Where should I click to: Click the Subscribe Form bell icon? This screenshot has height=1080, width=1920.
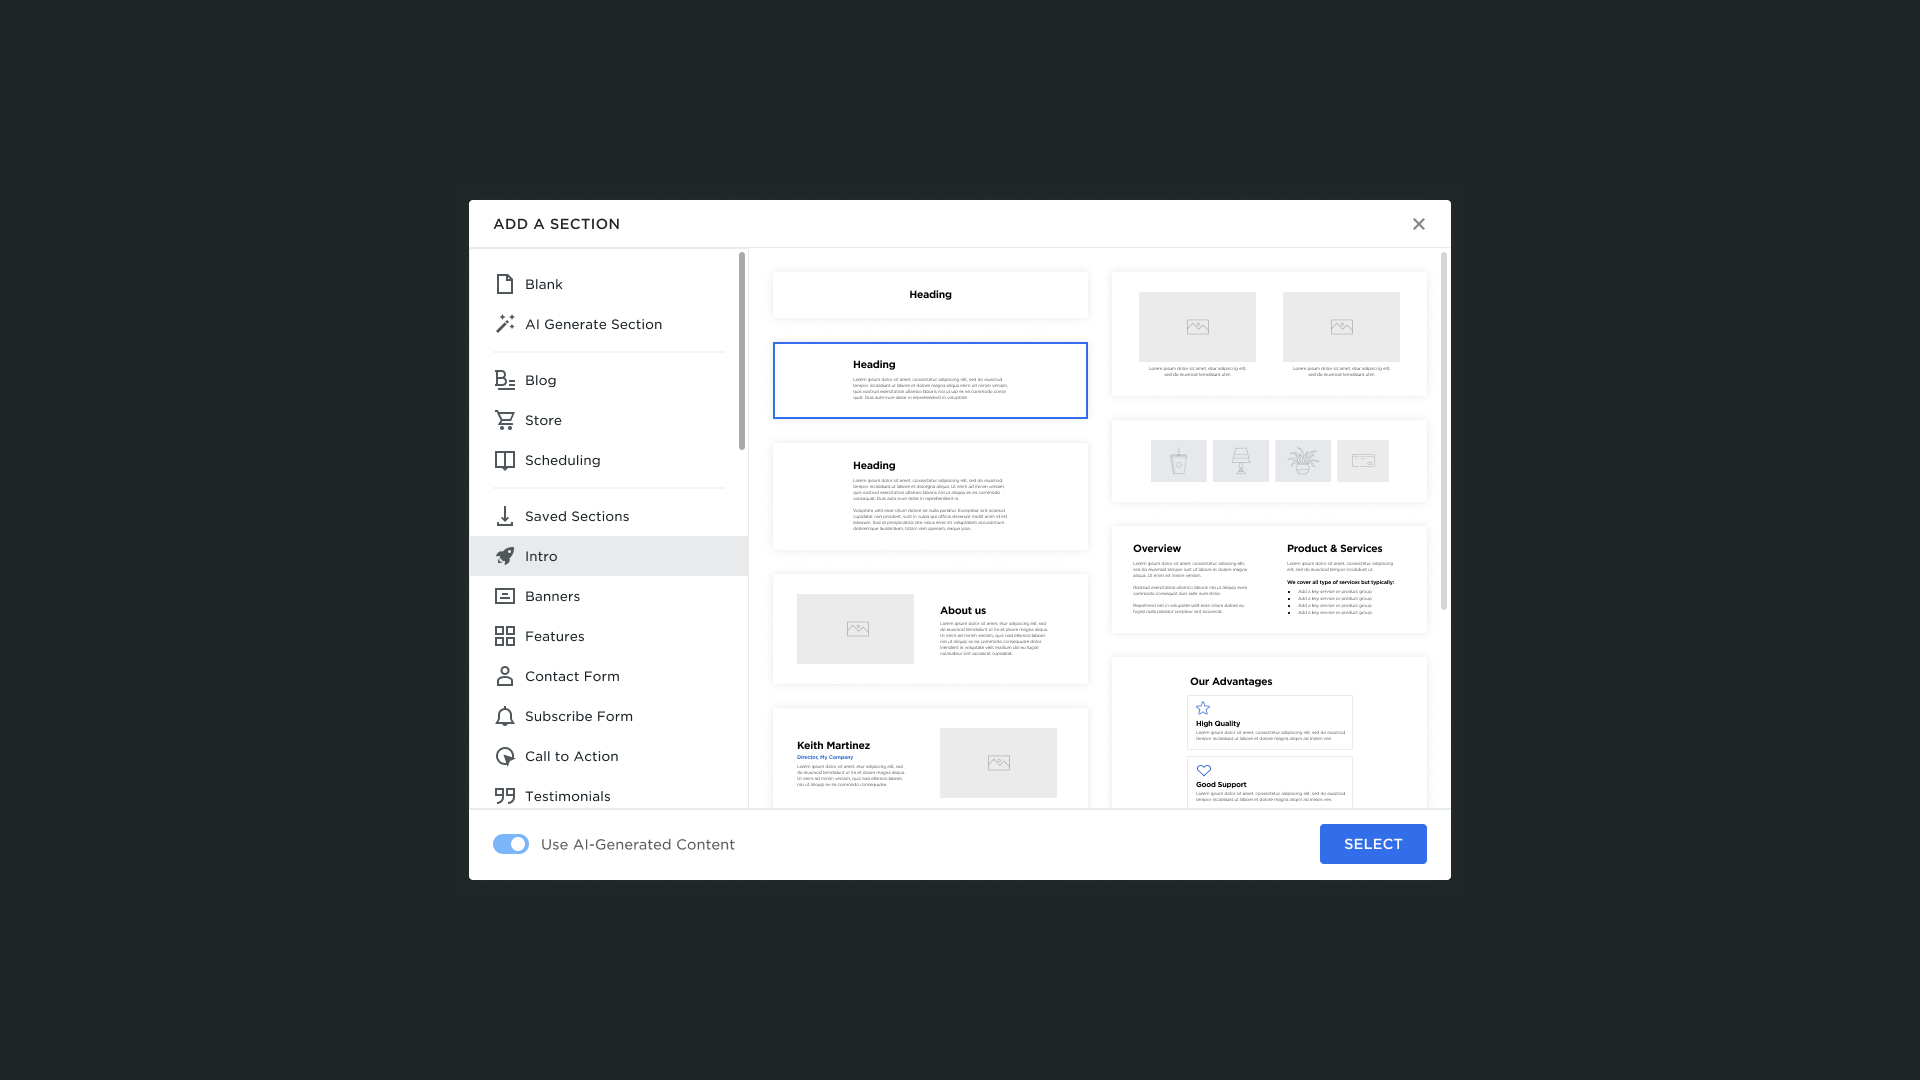[505, 716]
